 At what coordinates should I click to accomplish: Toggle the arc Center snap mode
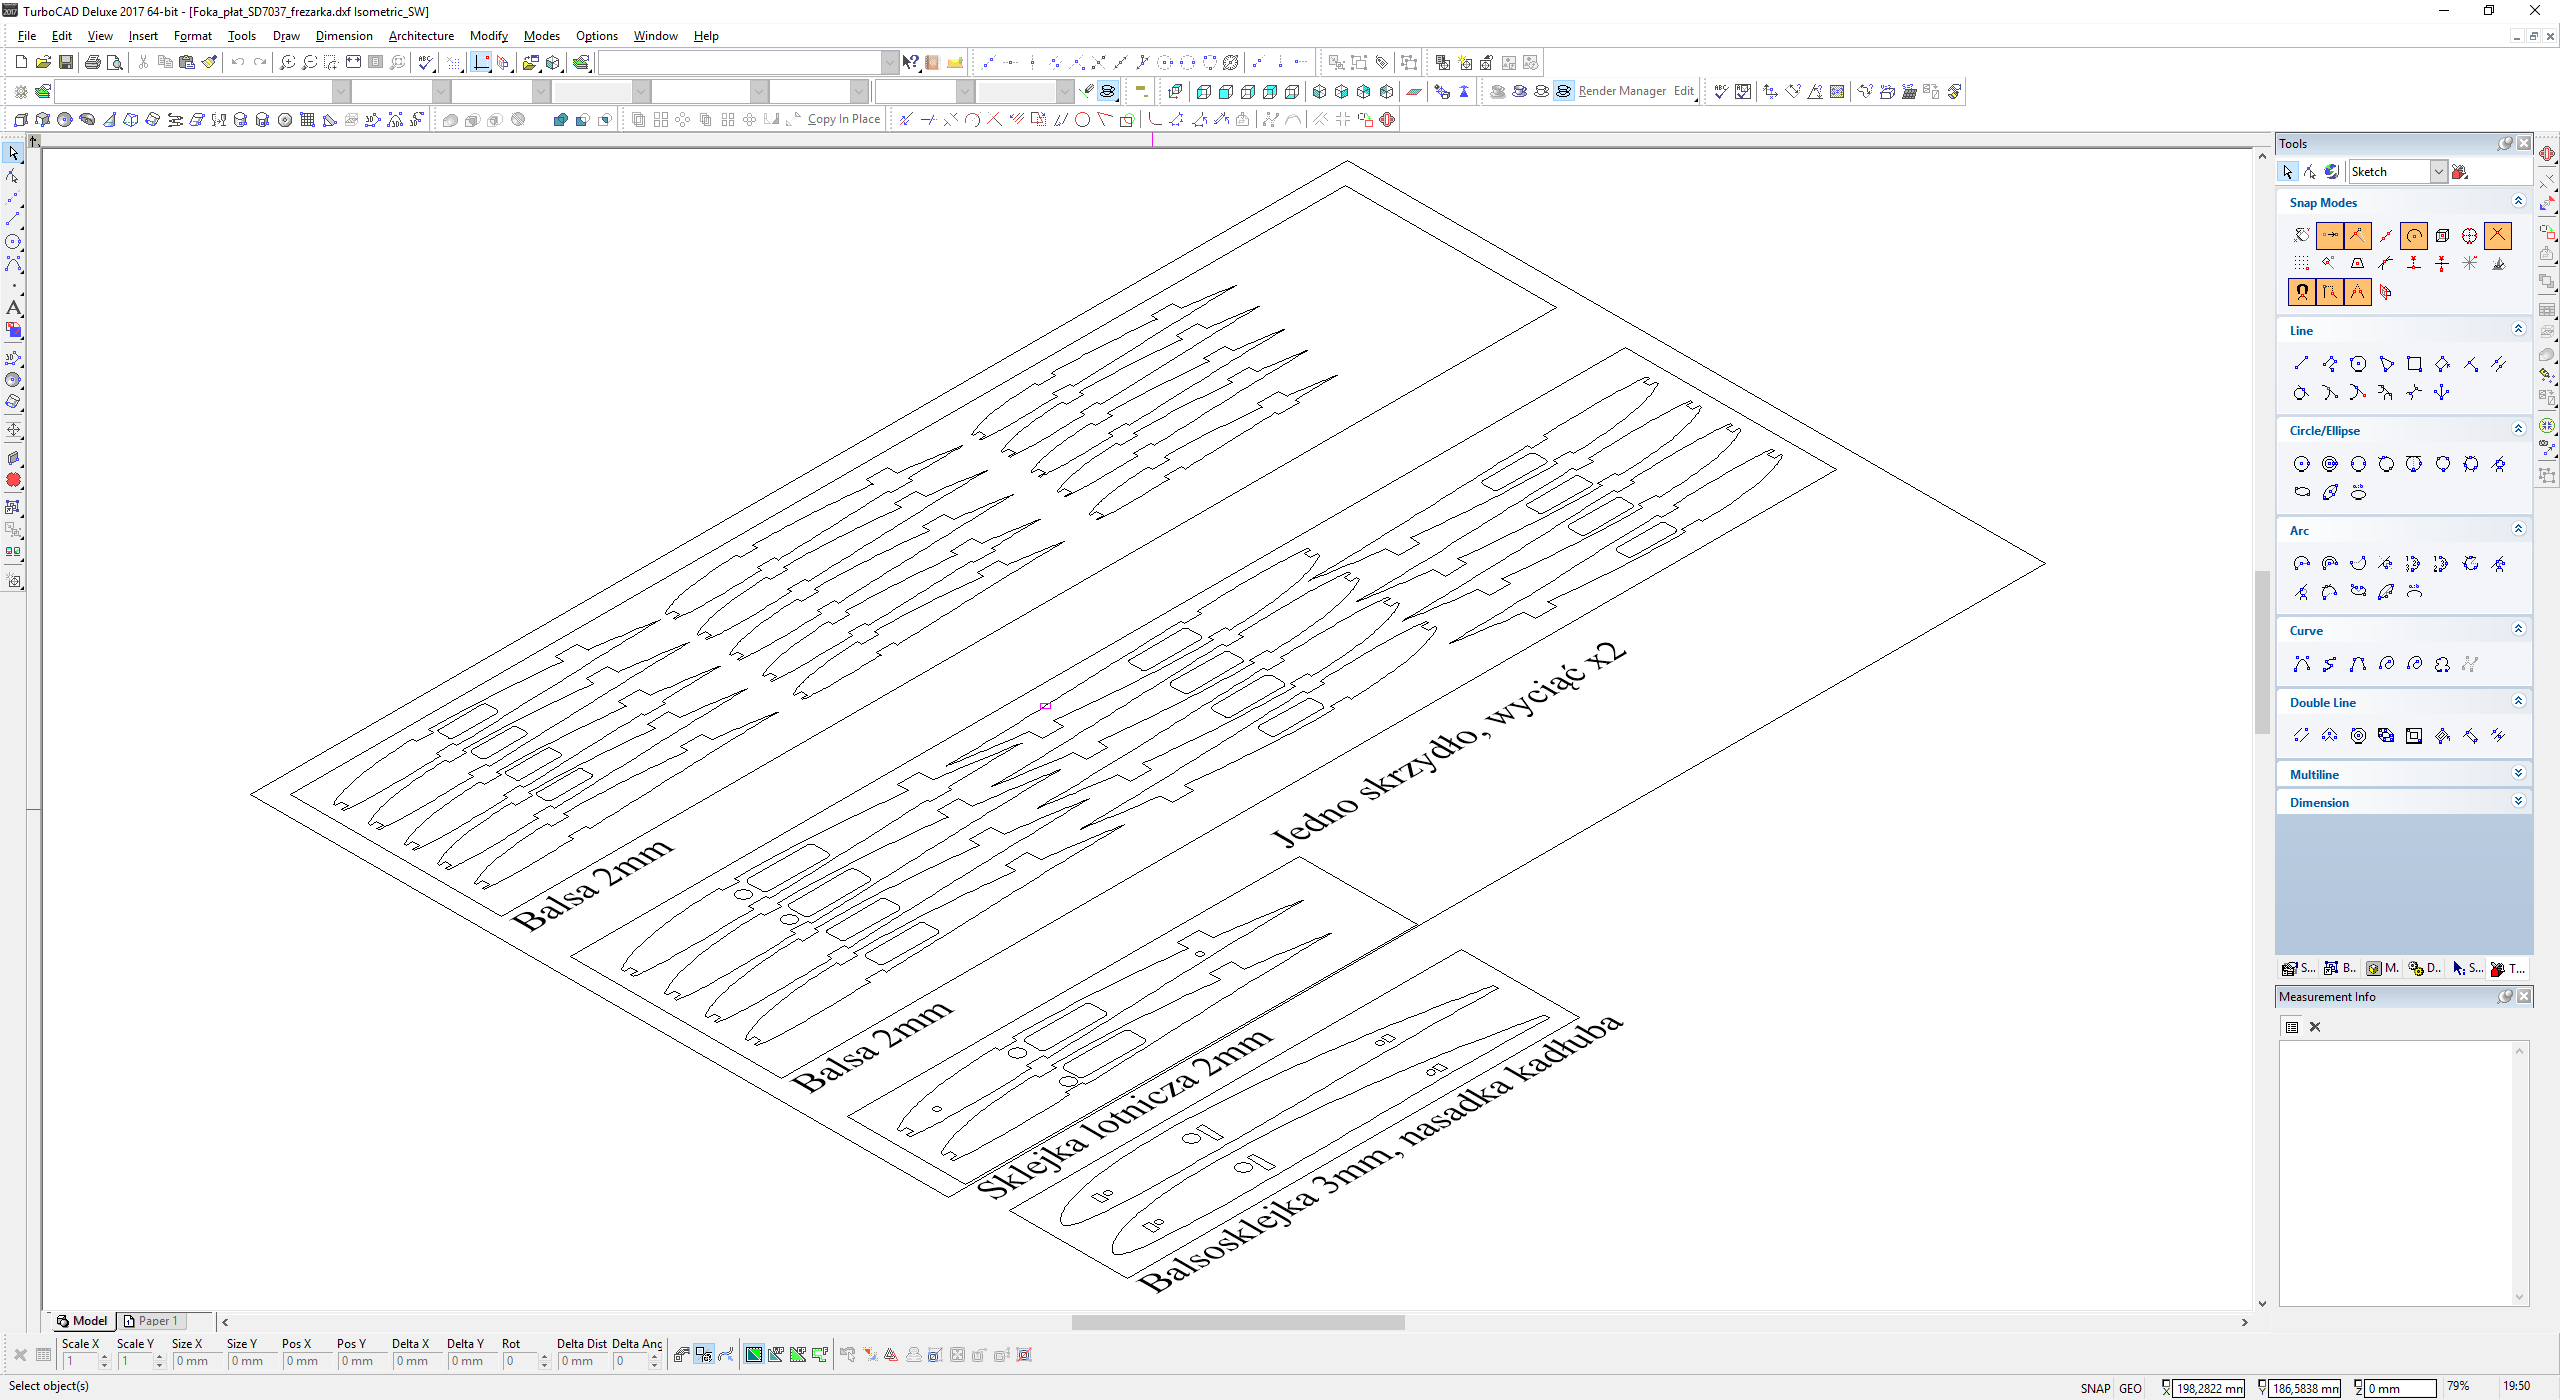click(2414, 236)
